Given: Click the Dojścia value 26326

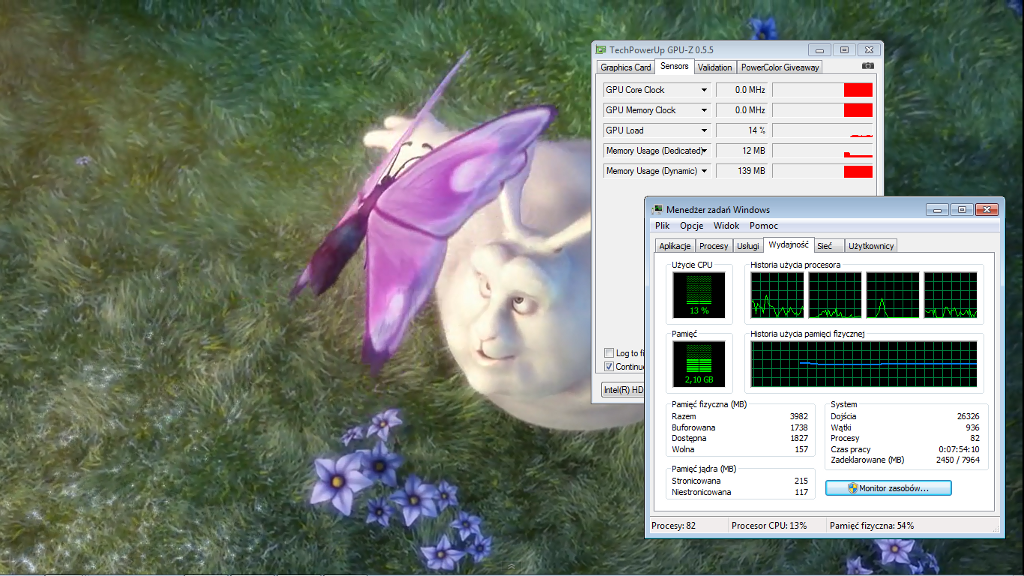Looking at the screenshot, I should click(968, 417).
